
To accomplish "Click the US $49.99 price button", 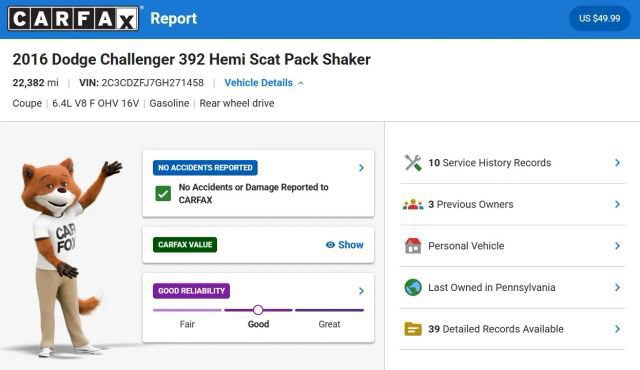I will tap(599, 18).
